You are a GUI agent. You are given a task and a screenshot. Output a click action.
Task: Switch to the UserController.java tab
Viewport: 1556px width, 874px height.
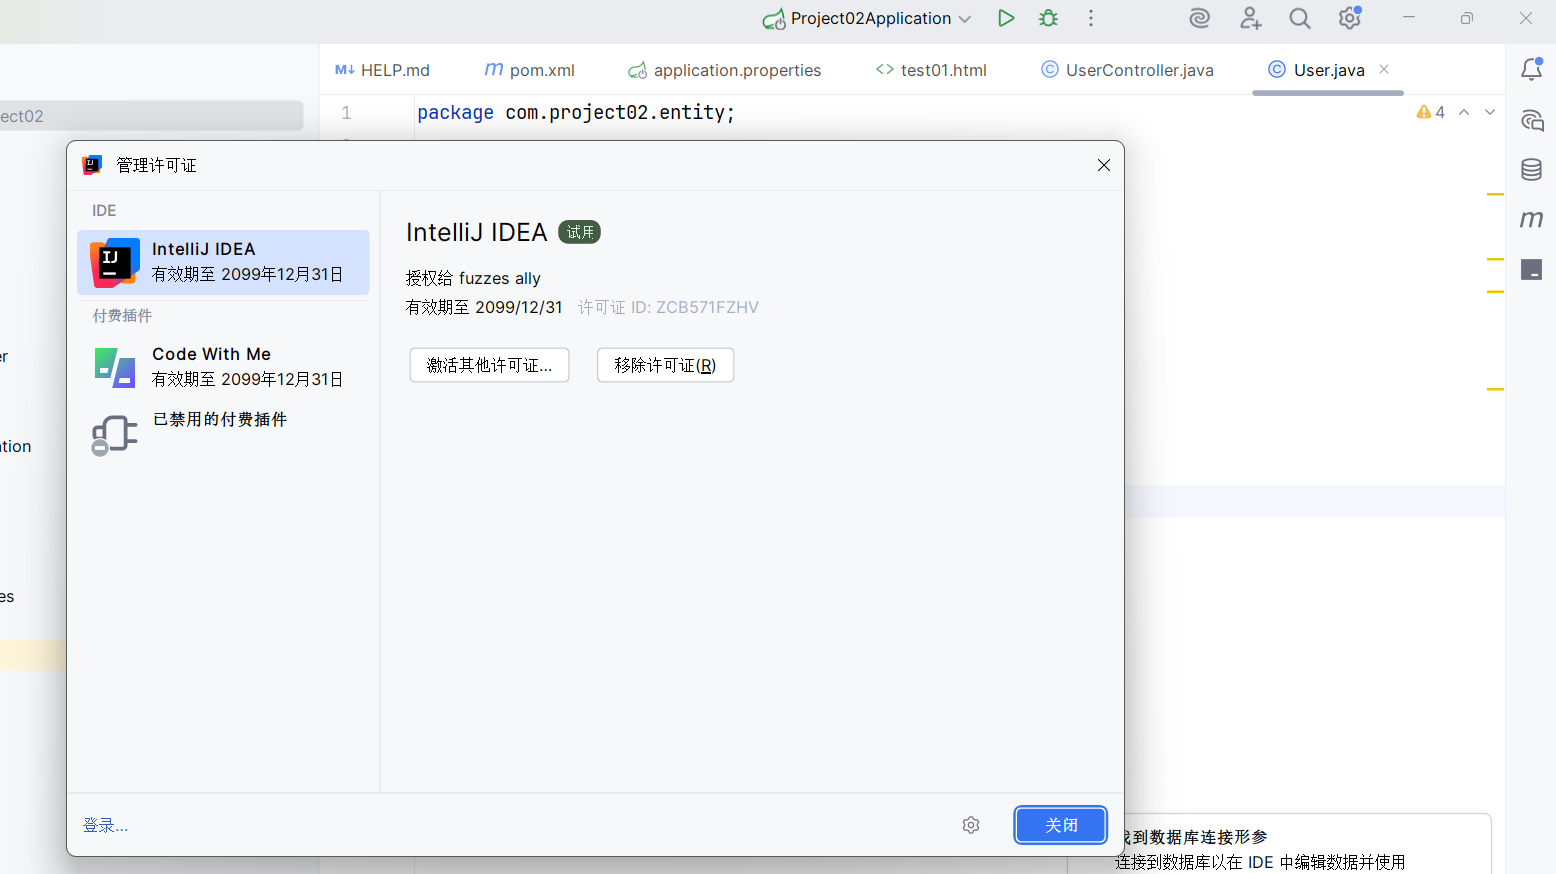point(1127,69)
